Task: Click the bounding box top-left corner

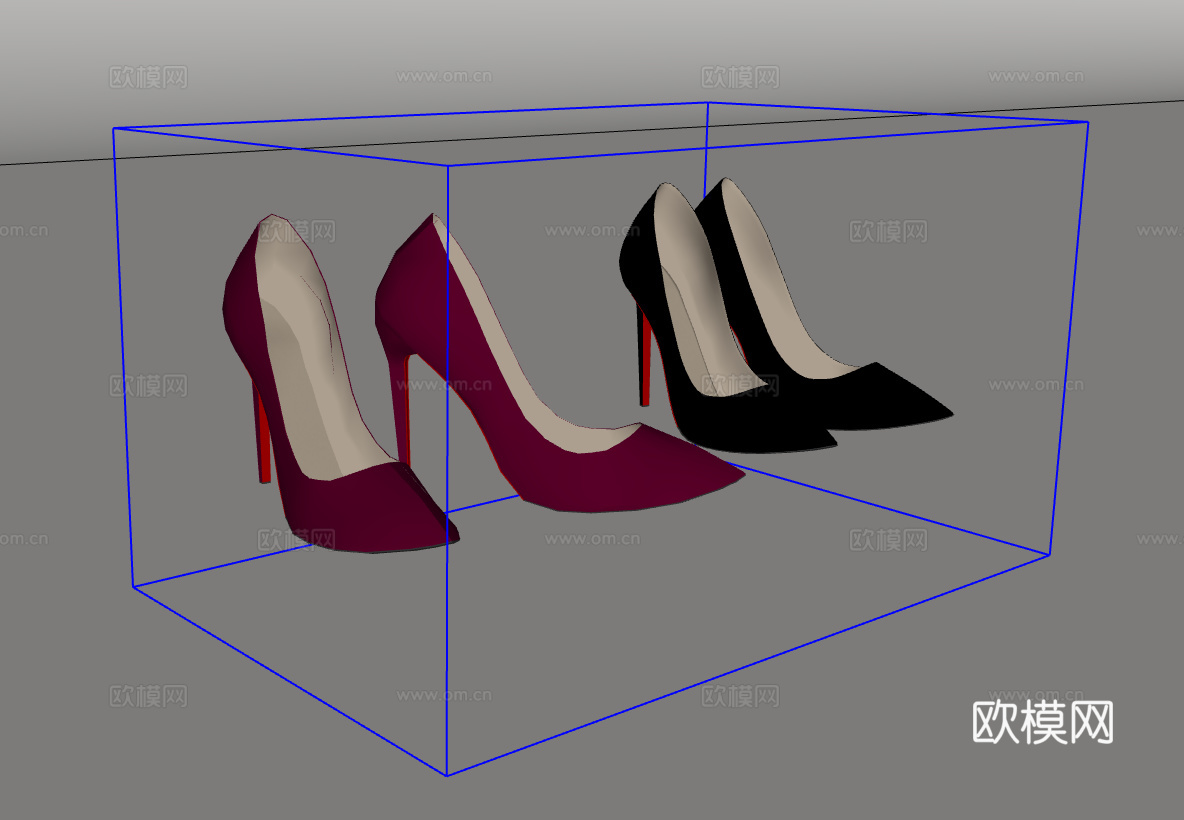Action: tap(114, 129)
